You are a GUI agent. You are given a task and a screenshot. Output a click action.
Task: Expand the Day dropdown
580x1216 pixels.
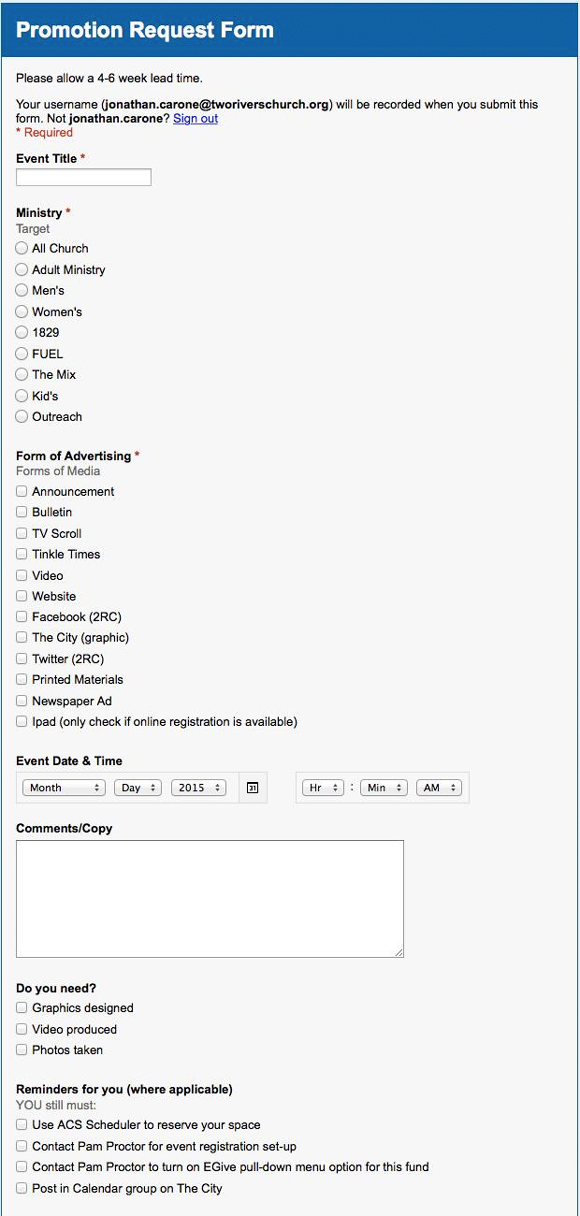click(138, 788)
